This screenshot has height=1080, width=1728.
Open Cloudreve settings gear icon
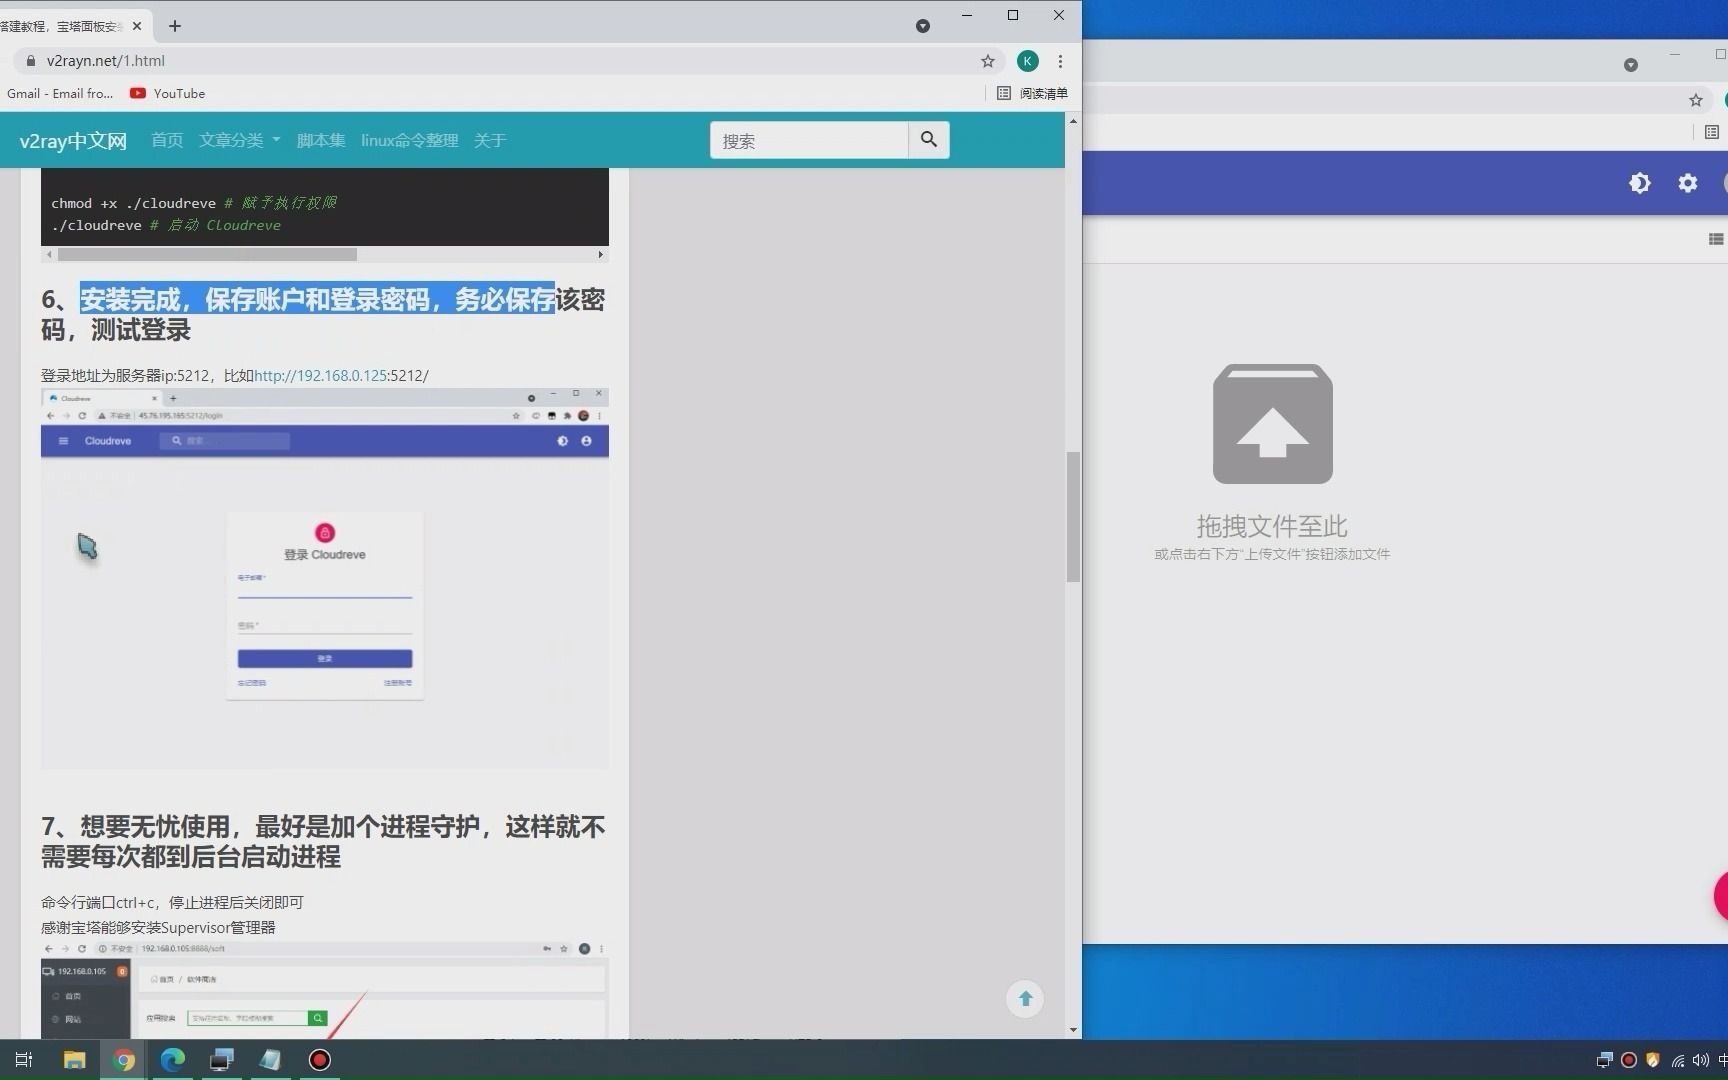pyautogui.click(x=1688, y=183)
